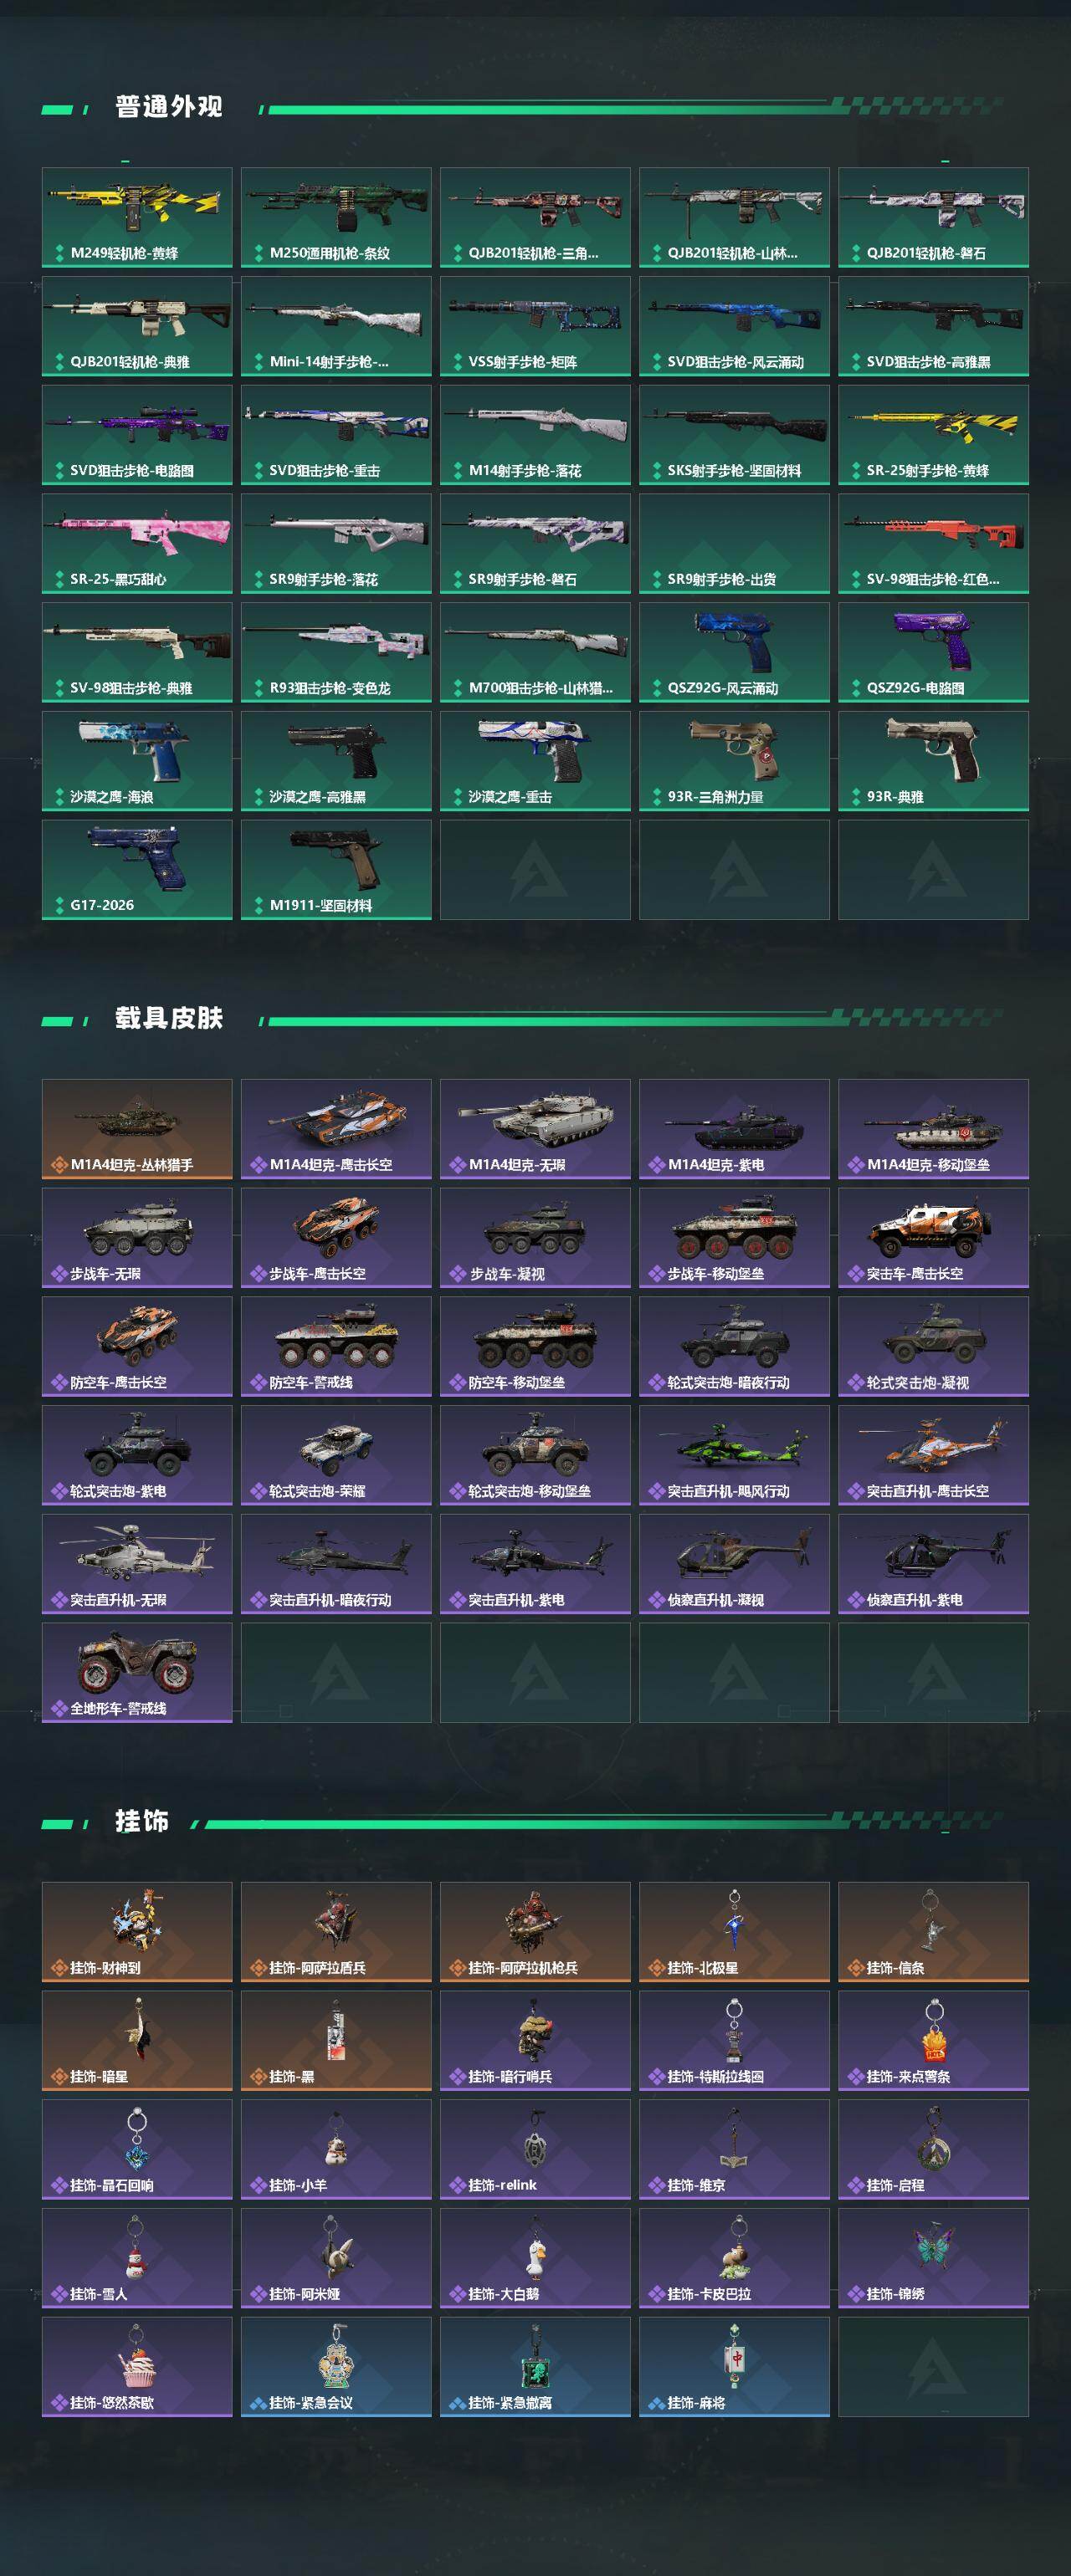Image resolution: width=1071 pixels, height=2576 pixels.
Task: Click the 挂饰-来点薯条 fries charm
Action: coord(933,2041)
